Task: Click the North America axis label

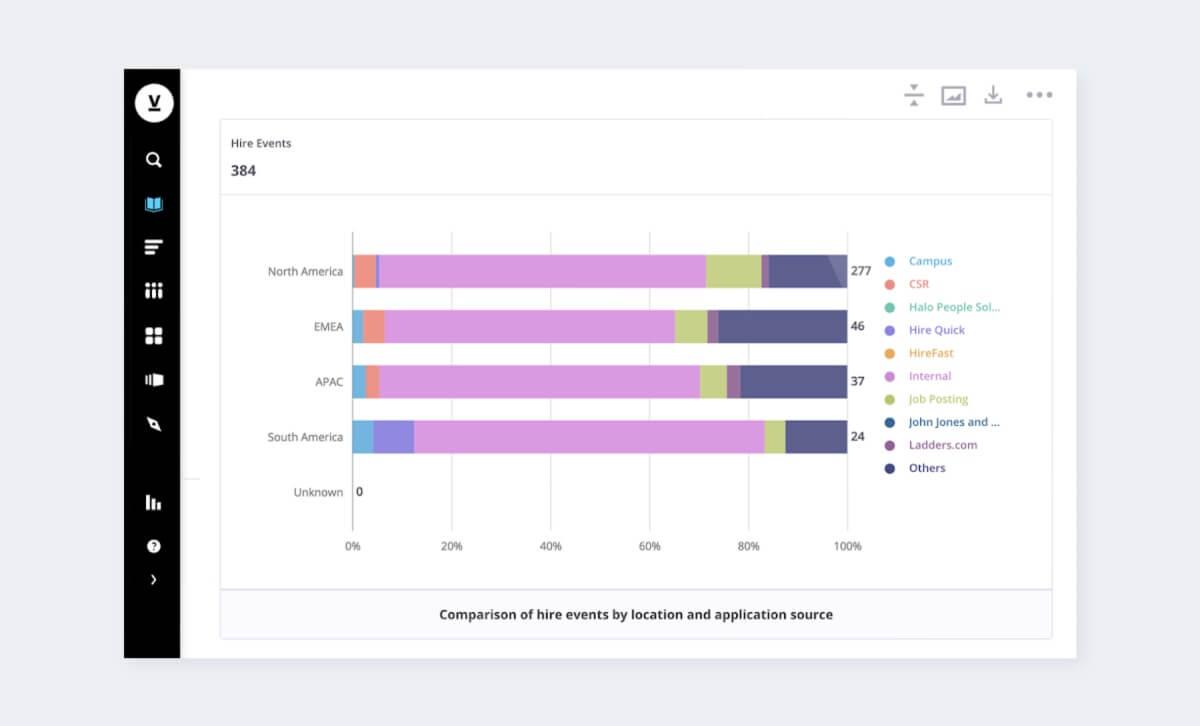Action: click(305, 271)
